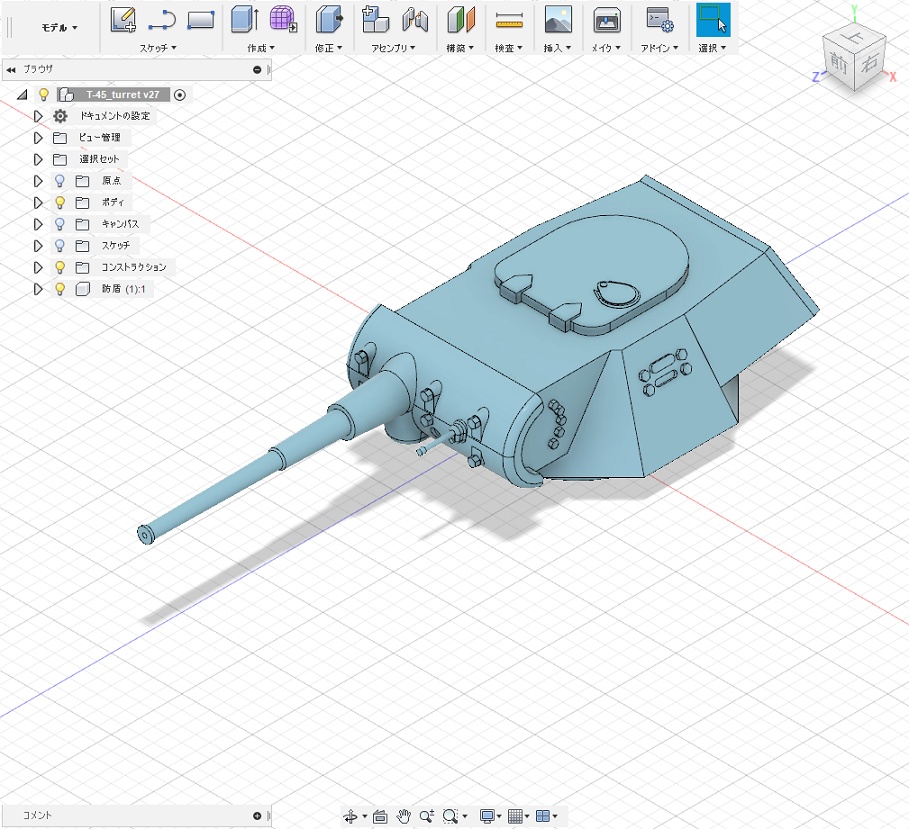The height and width of the screenshot is (829, 909).
Task: Select the Rectangle sketch tool icon
Action: 201,20
